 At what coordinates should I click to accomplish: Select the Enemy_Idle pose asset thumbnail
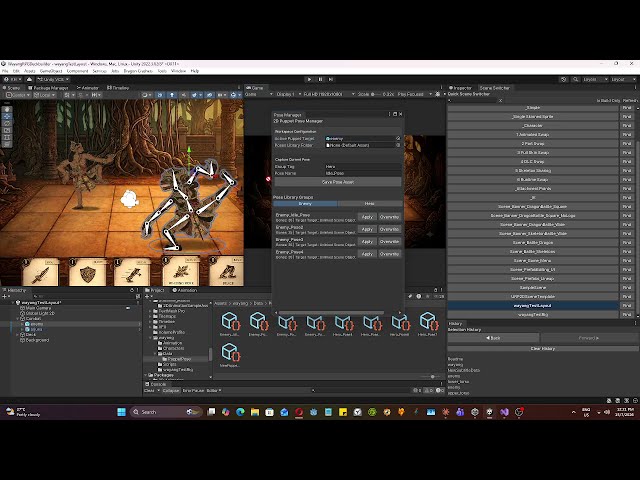point(230,322)
